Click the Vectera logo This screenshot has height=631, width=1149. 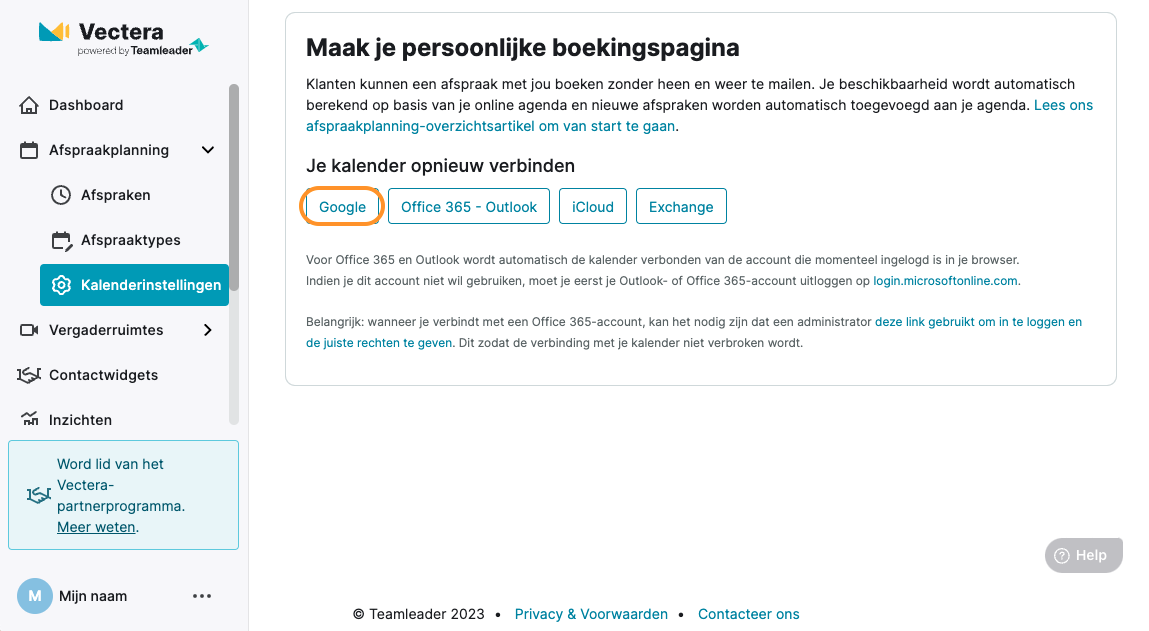(x=123, y=39)
